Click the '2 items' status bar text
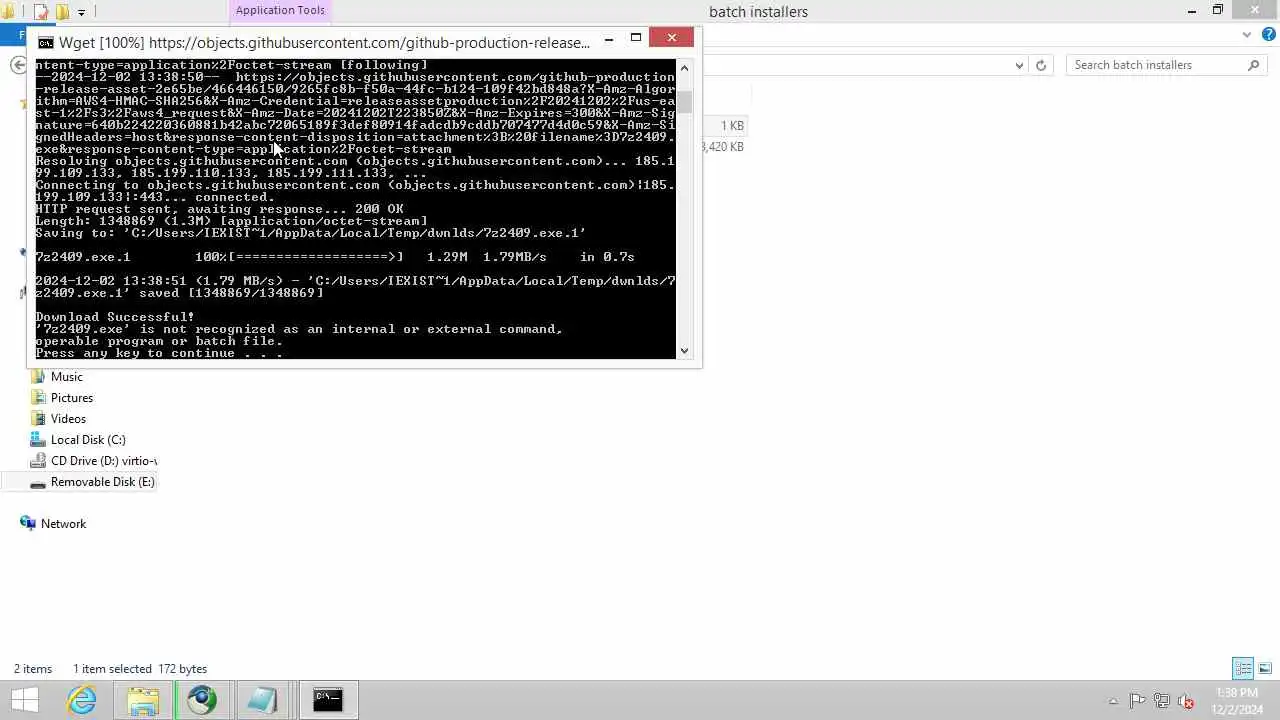Viewport: 1280px width, 720px height. click(33, 669)
